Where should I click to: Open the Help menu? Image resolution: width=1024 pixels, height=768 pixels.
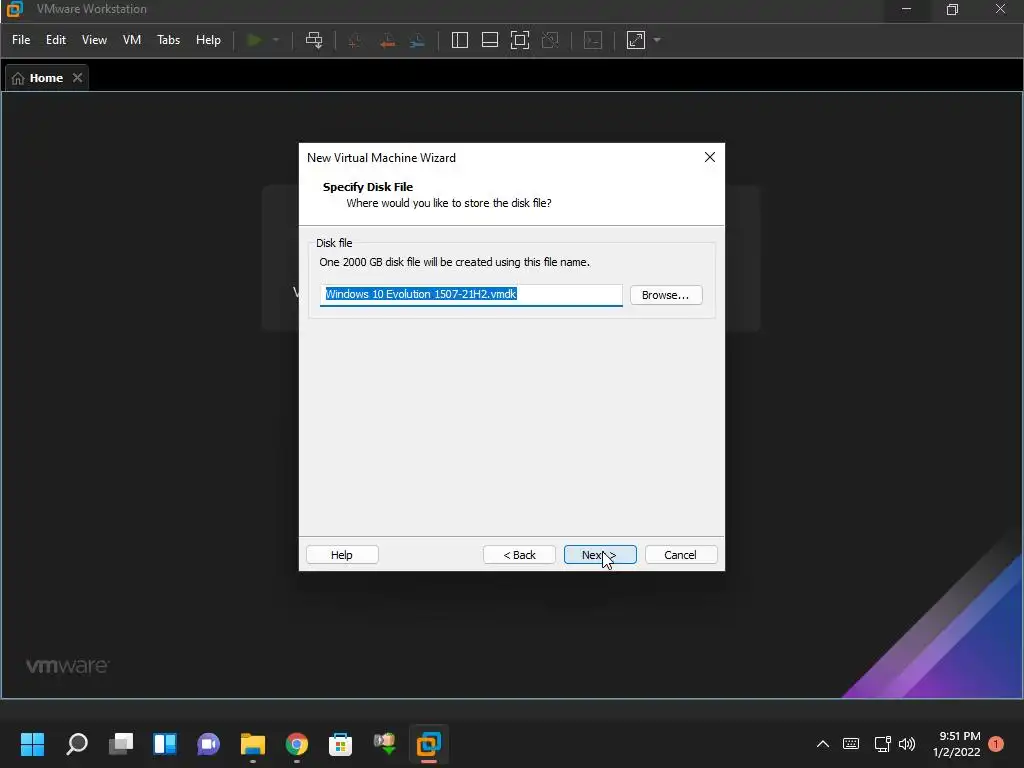(208, 40)
